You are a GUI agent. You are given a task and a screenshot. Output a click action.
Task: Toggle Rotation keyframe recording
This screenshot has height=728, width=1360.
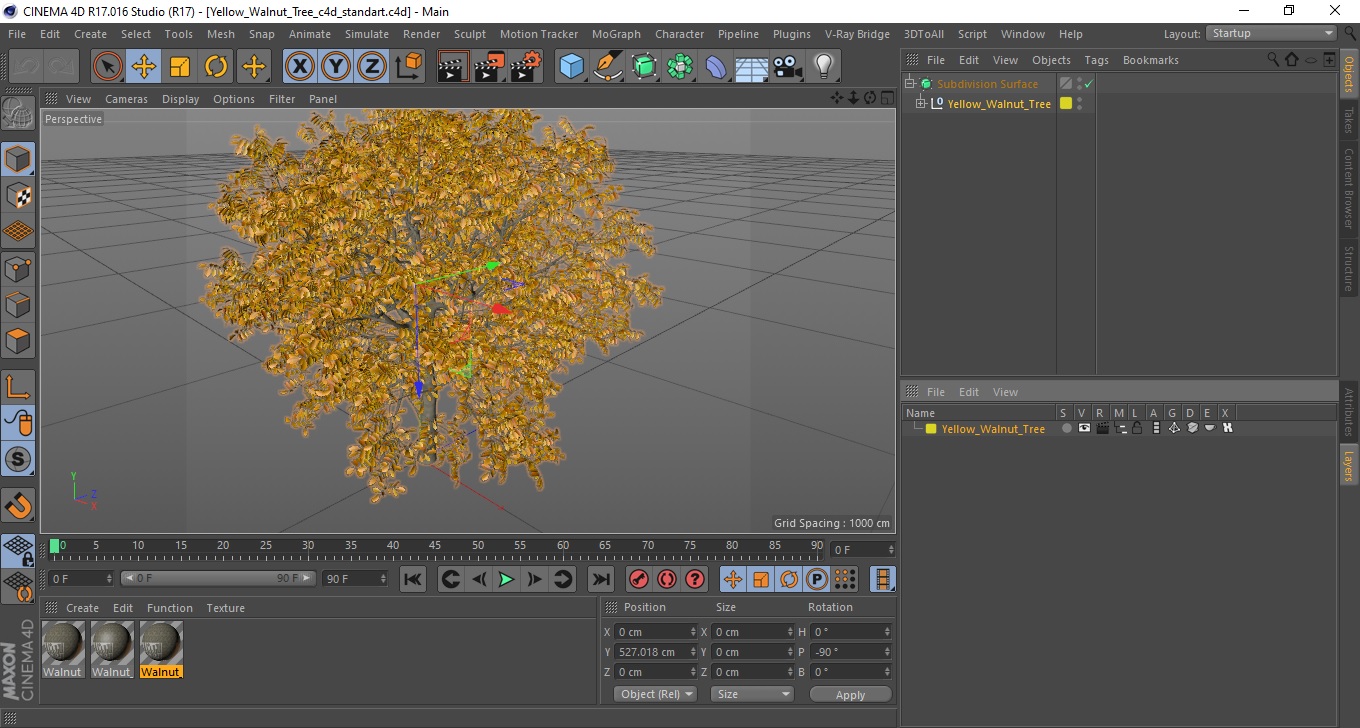(789, 579)
